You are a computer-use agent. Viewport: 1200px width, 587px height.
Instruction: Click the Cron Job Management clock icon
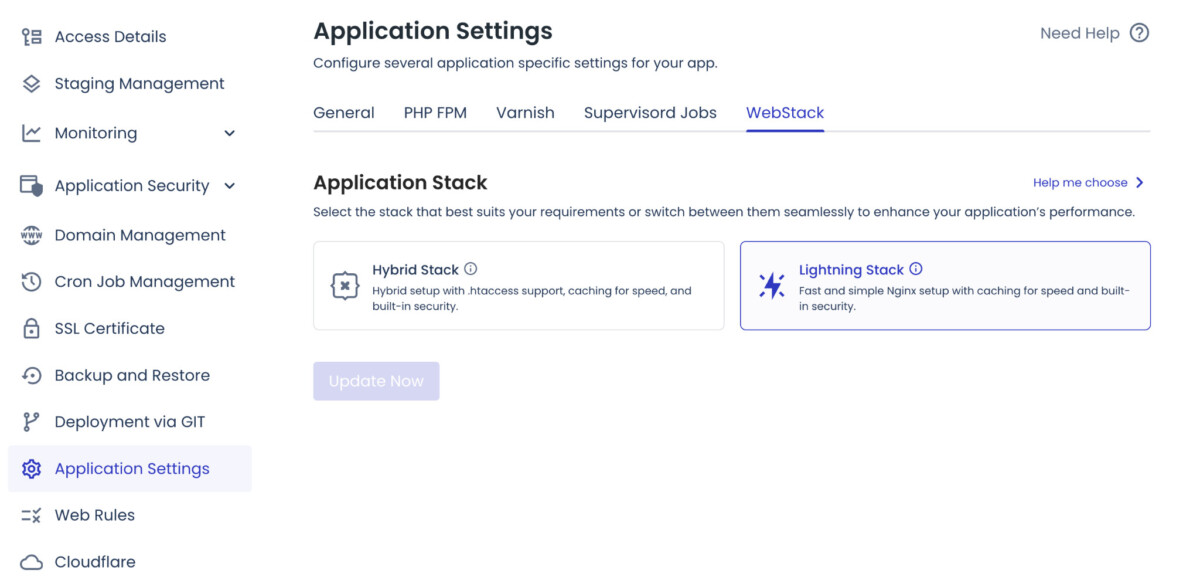[x=32, y=282]
